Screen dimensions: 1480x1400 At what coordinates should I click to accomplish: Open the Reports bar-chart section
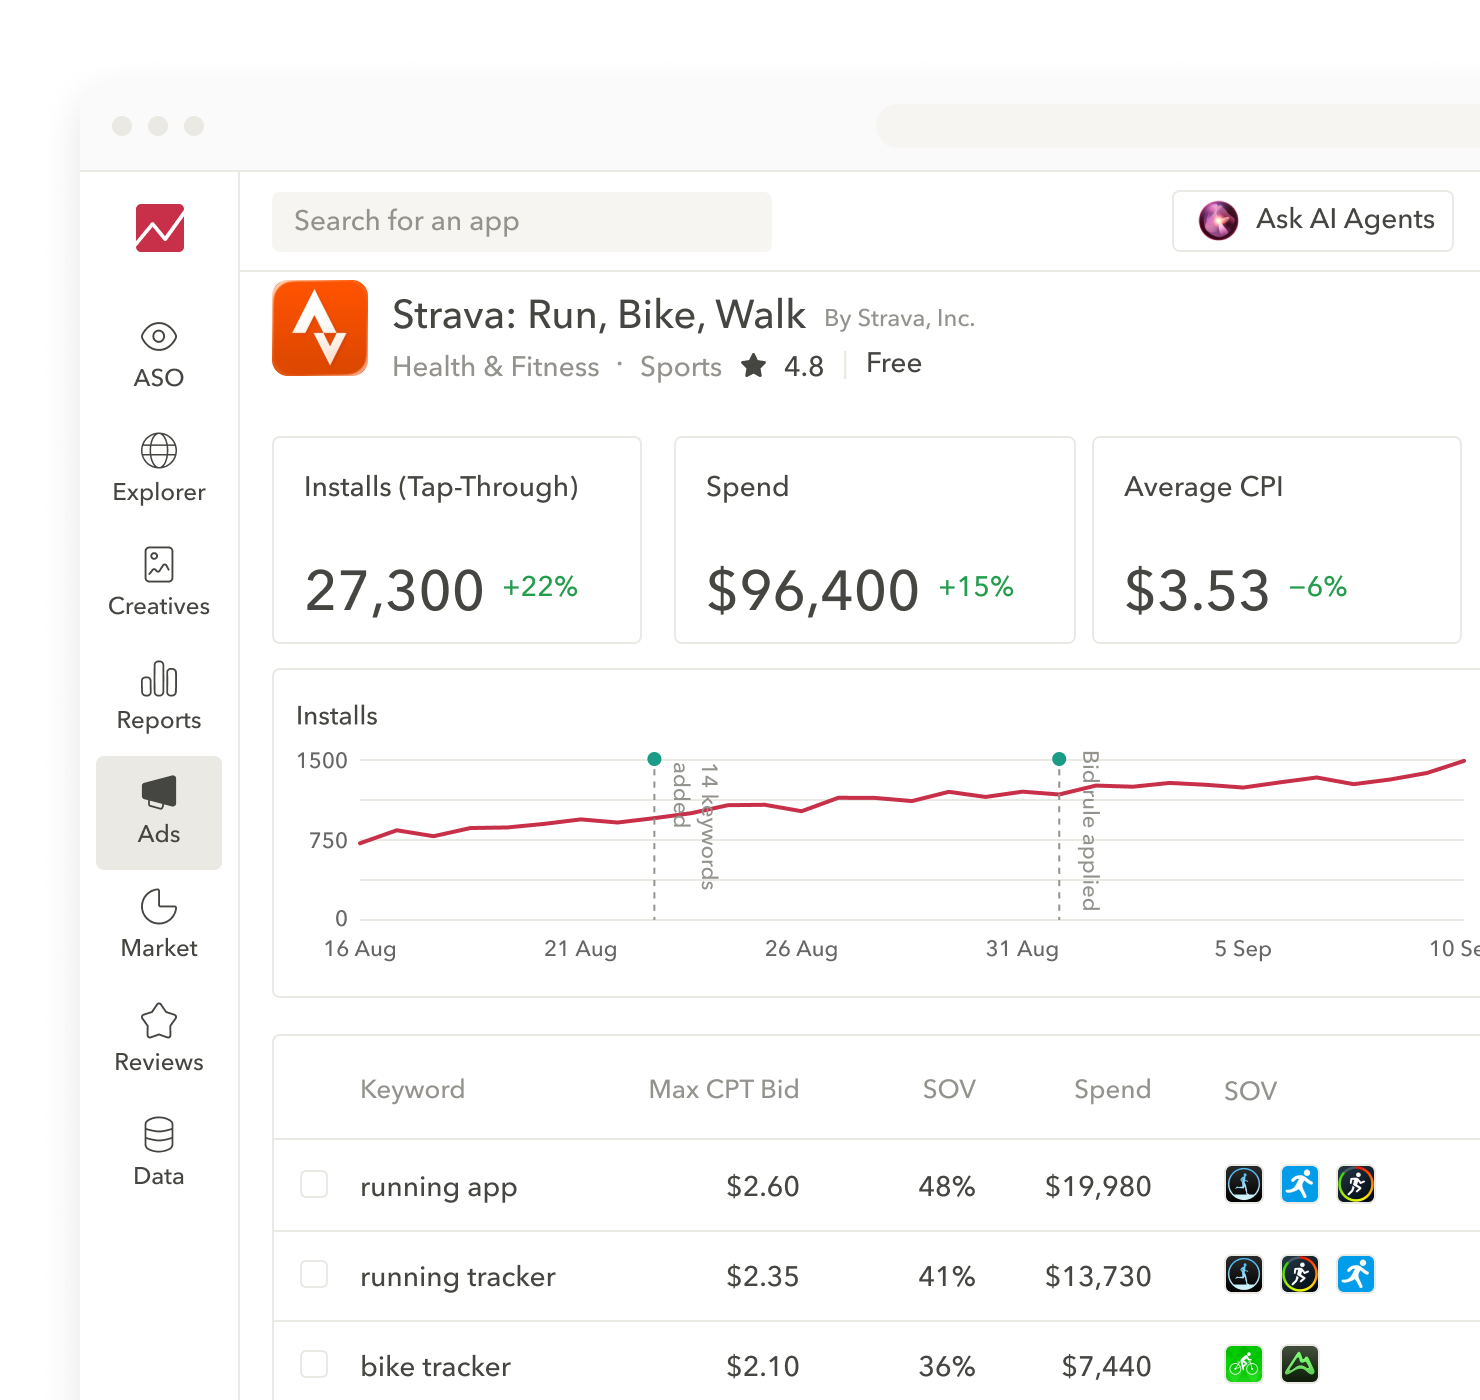159,697
